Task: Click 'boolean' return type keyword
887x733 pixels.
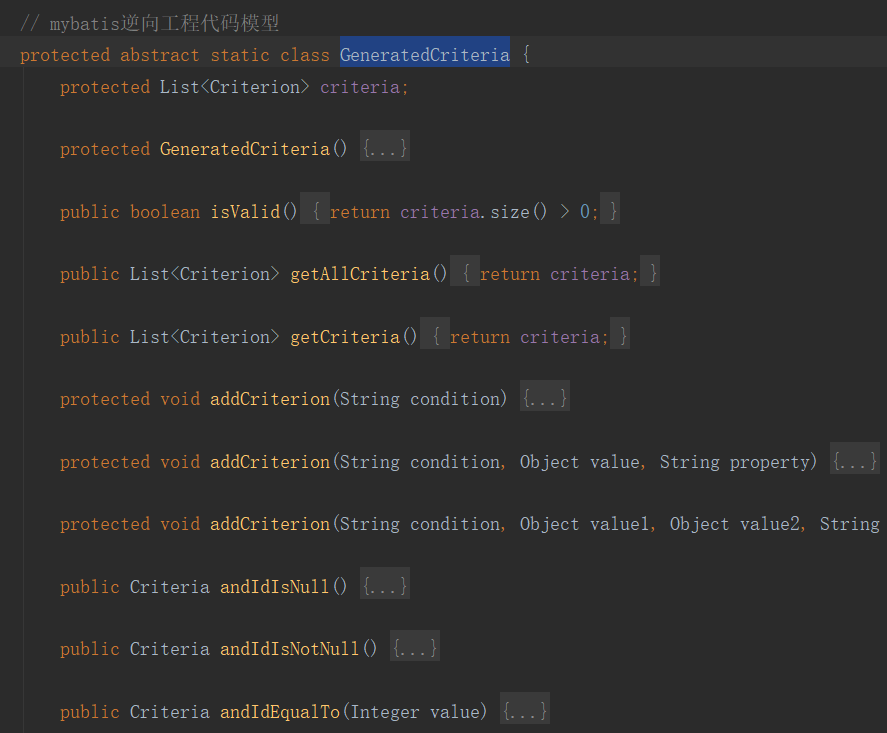Action: coord(165,212)
